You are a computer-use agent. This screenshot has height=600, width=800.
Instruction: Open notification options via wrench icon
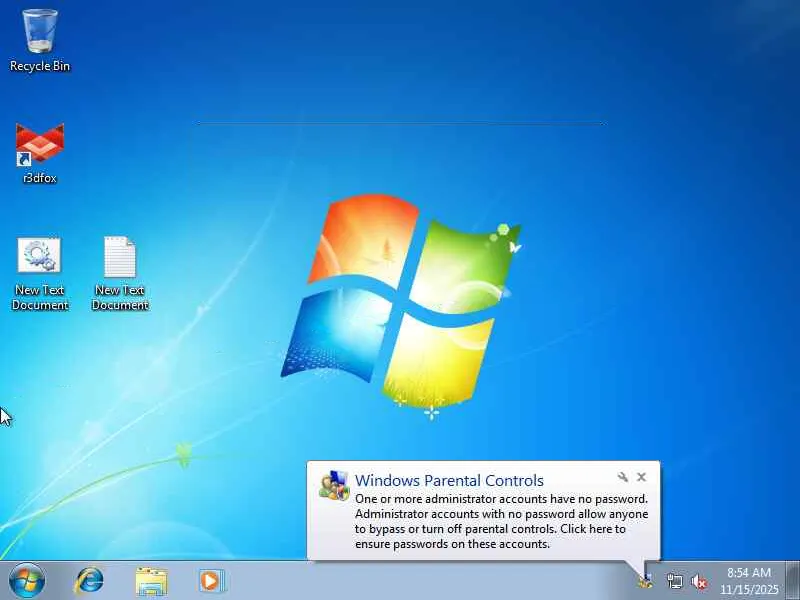click(x=622, y=477)
